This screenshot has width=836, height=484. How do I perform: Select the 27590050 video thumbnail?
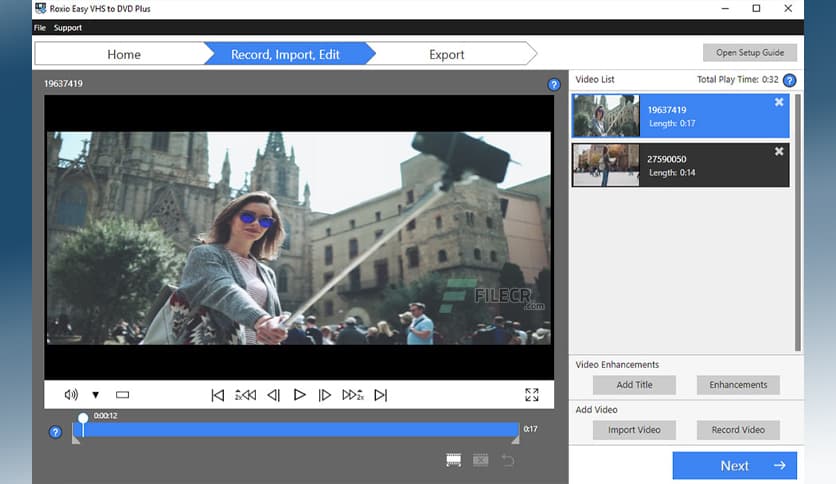click(606, 165)
